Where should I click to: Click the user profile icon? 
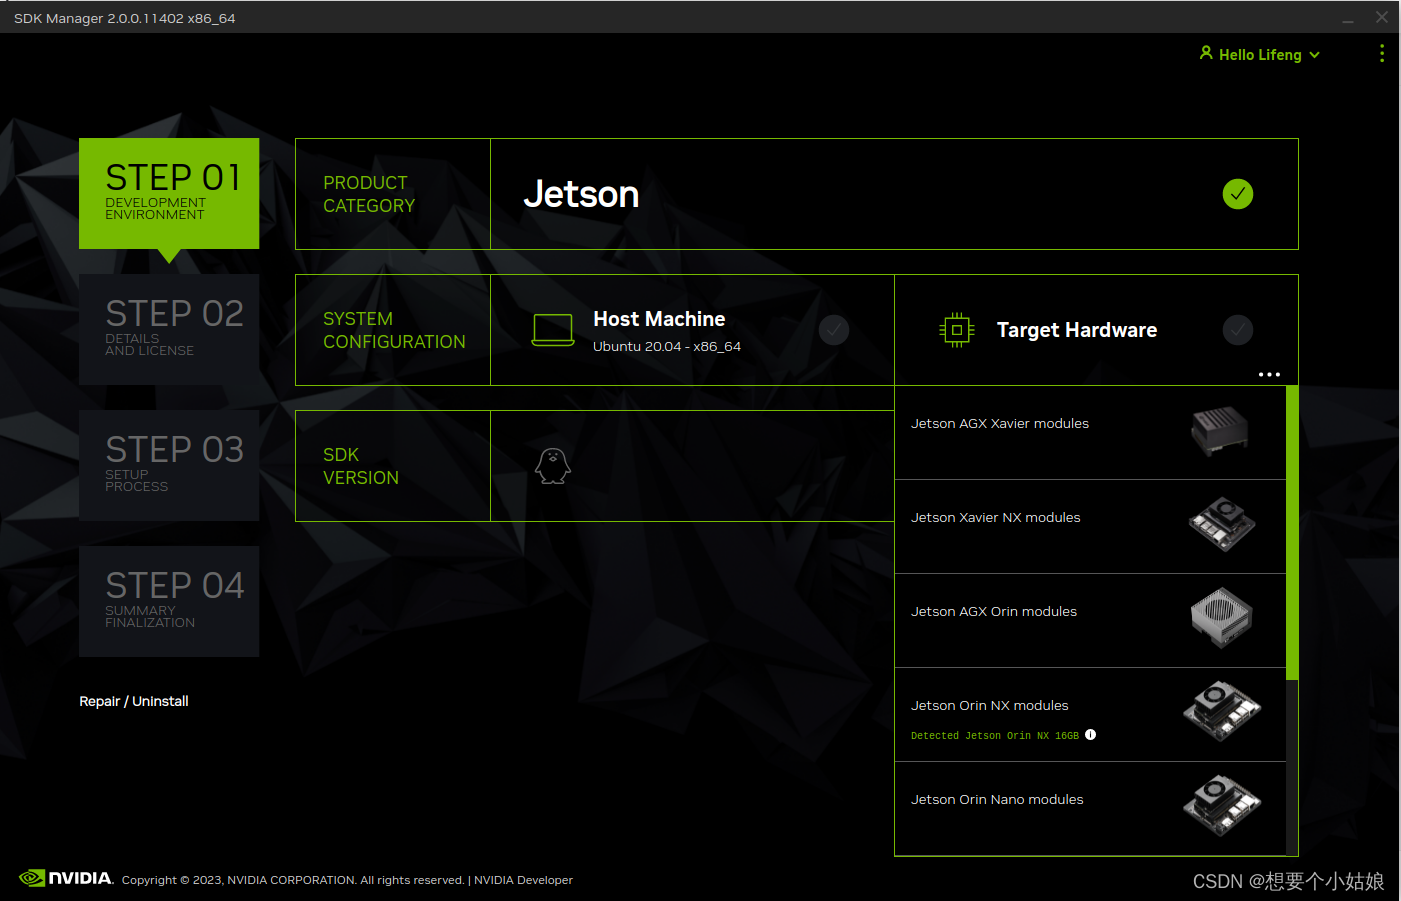pyautogui.click(x=1206, y=53)
